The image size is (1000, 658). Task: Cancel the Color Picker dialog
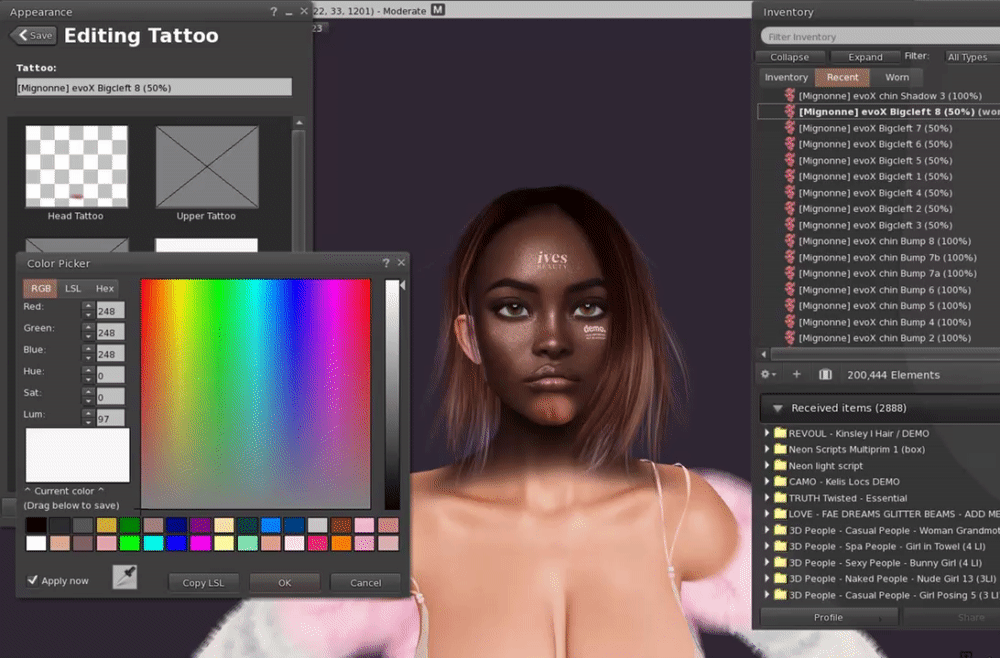(x=365, y=582)
